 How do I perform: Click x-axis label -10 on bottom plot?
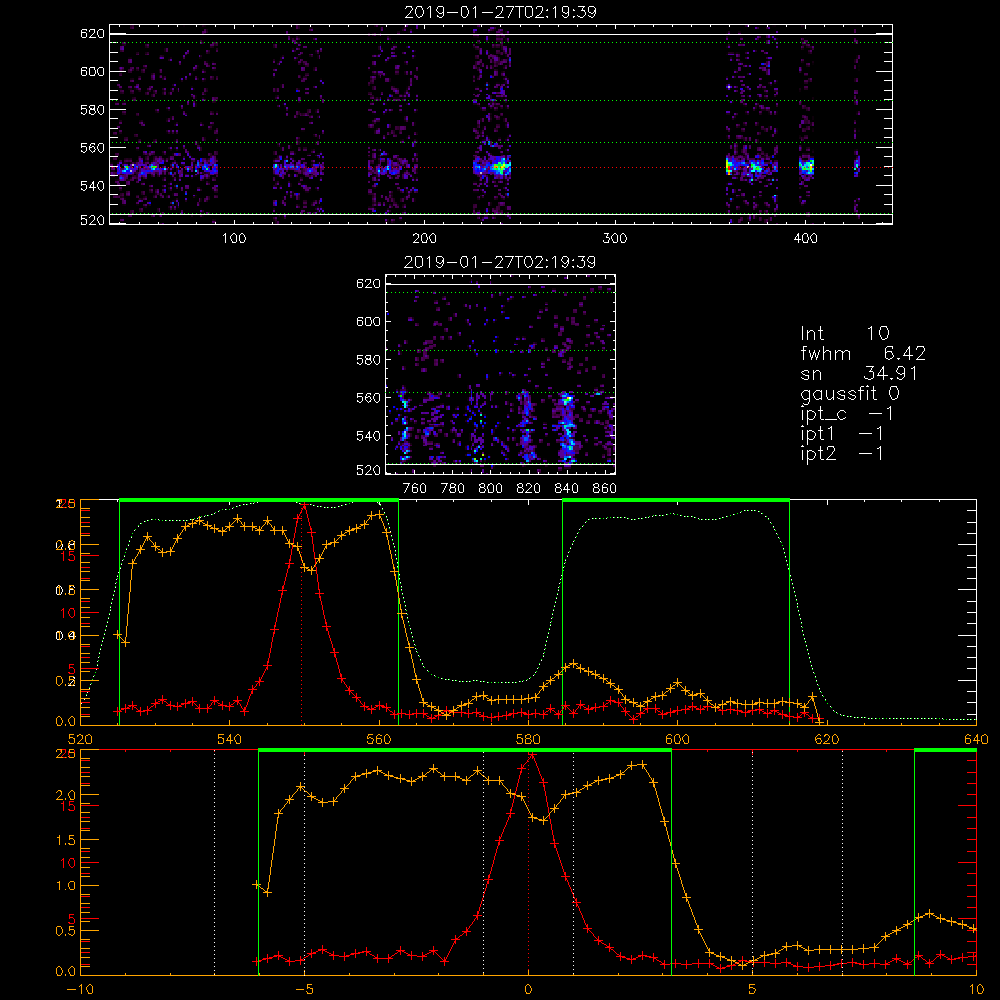[x=80, y=990]
